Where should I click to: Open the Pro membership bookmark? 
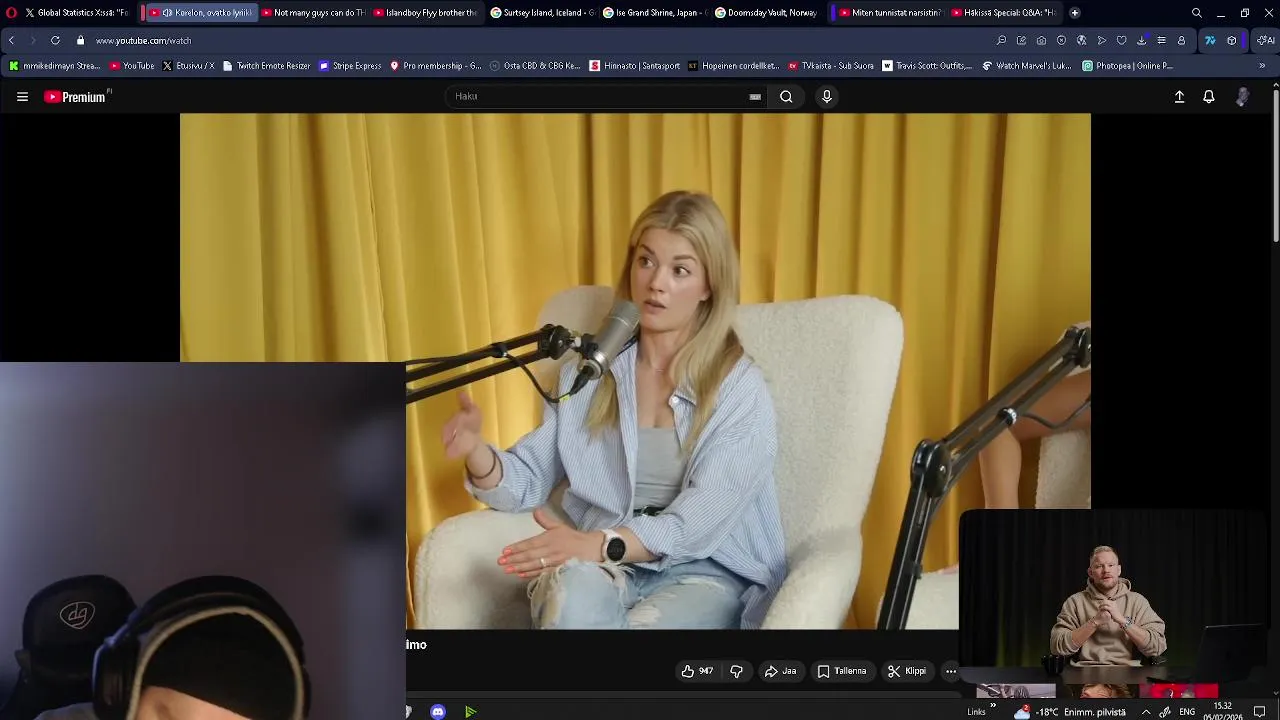(436, 66)
